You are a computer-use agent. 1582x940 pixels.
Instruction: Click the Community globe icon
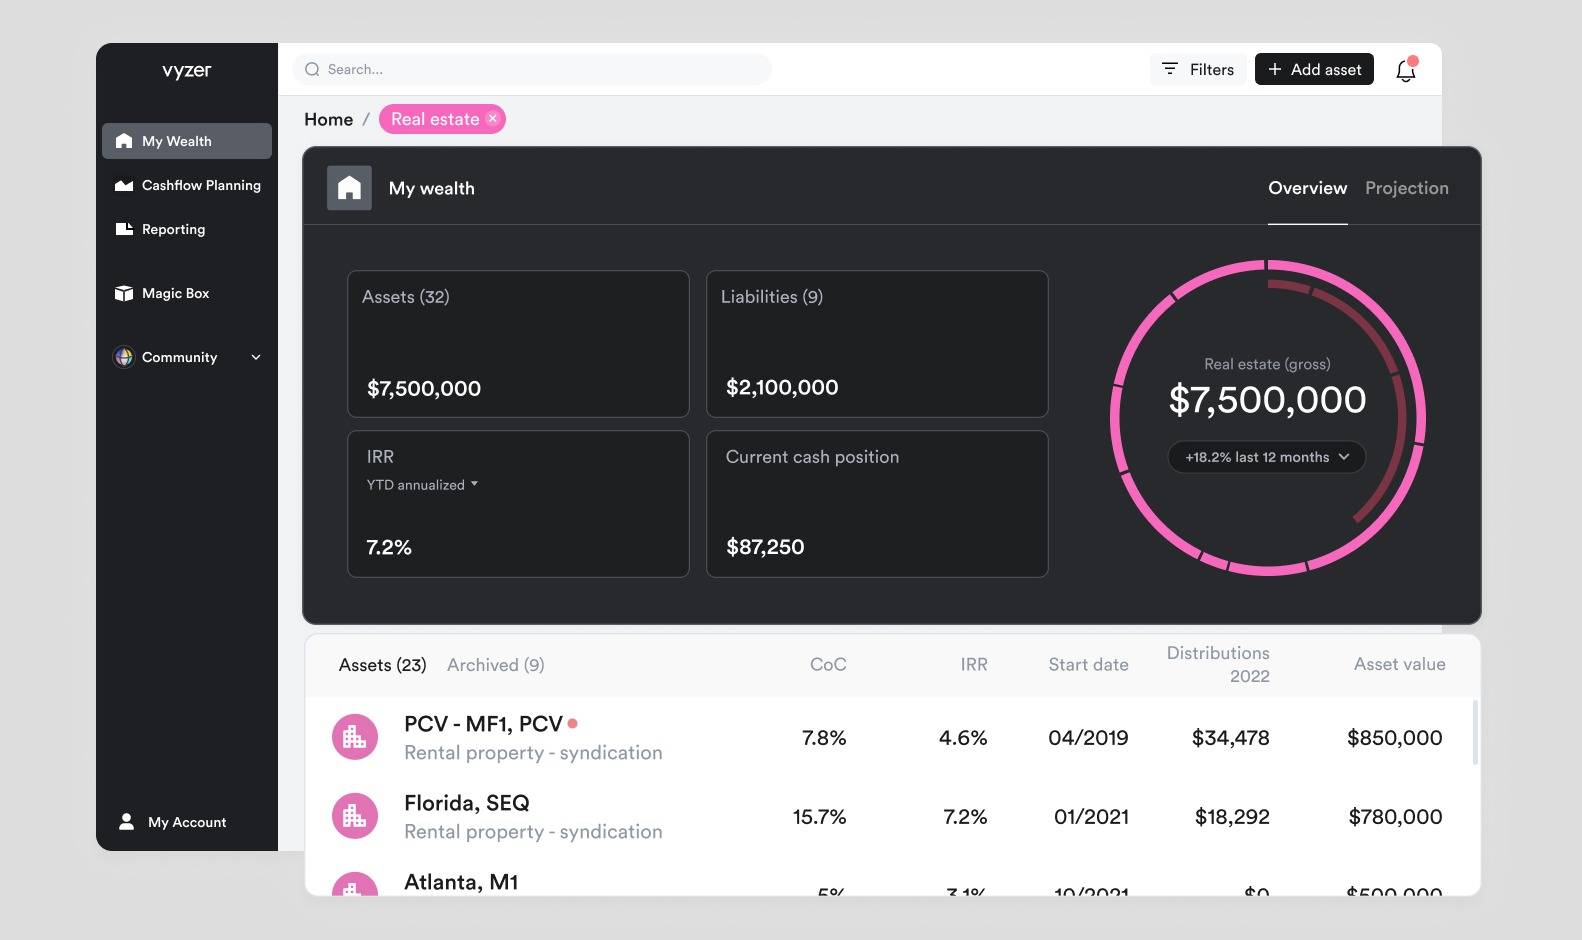[x=124, y=357]
